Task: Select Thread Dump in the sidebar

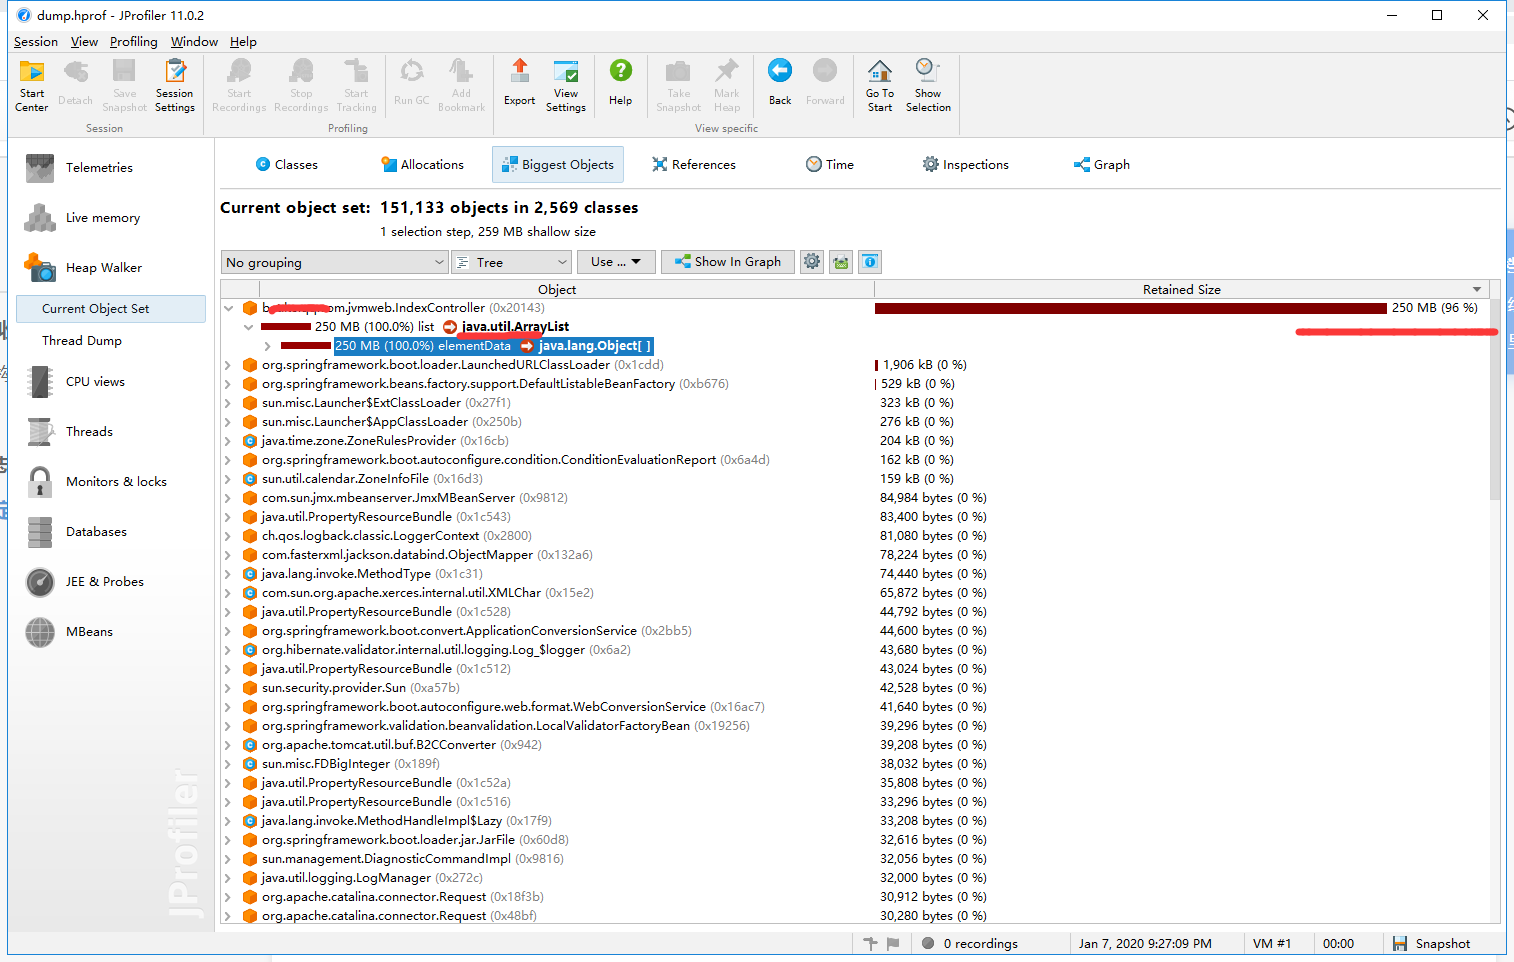Action: [82, 341]
